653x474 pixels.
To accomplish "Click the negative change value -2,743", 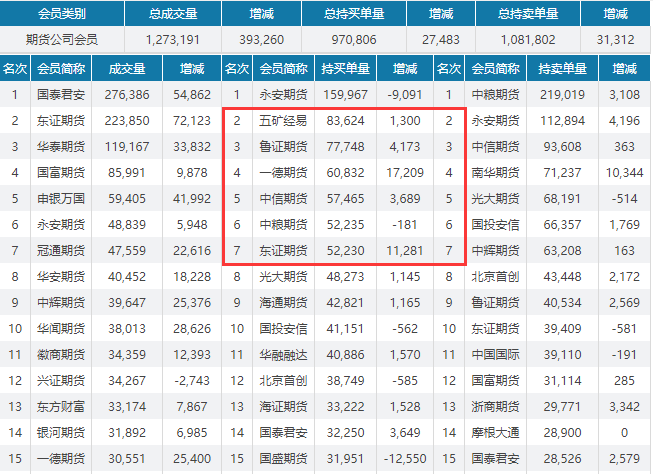I will pos(192,381).
